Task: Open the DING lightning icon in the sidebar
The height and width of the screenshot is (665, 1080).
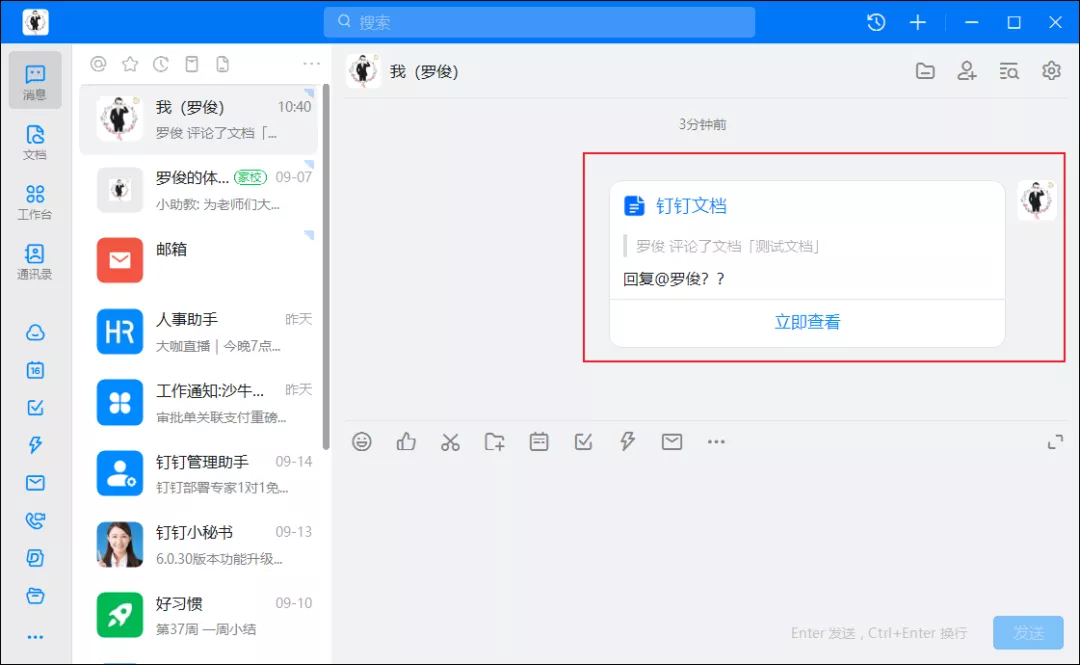Action: coord(35,444)
